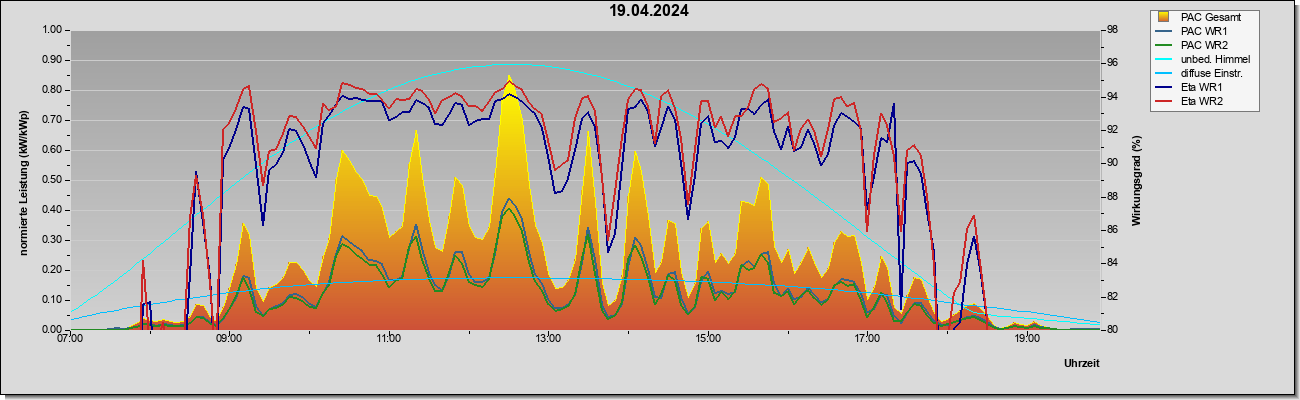Click the Uhrzeit axis label
Screen dimensions: 1300x400
tap(1082, 364)
